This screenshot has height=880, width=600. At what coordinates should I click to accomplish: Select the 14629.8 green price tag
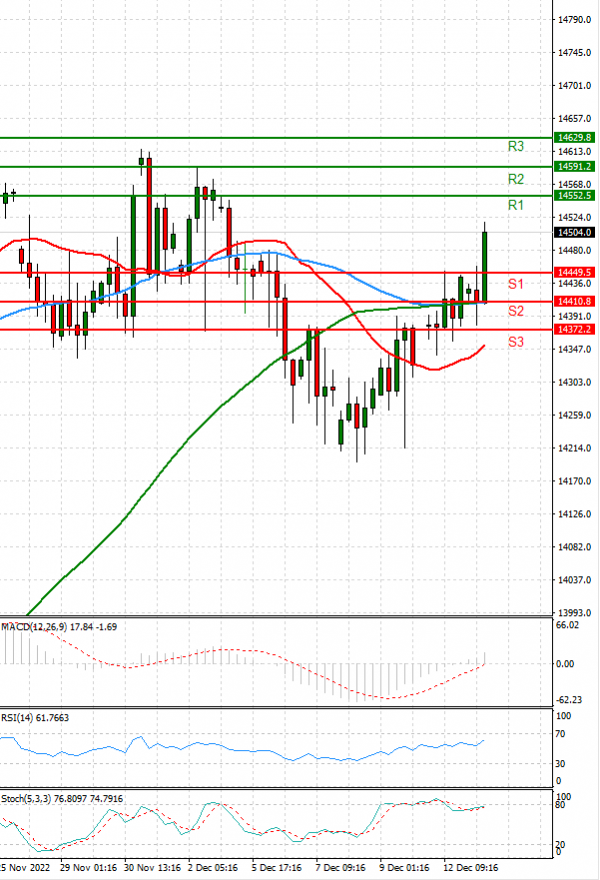coord(574,138)
